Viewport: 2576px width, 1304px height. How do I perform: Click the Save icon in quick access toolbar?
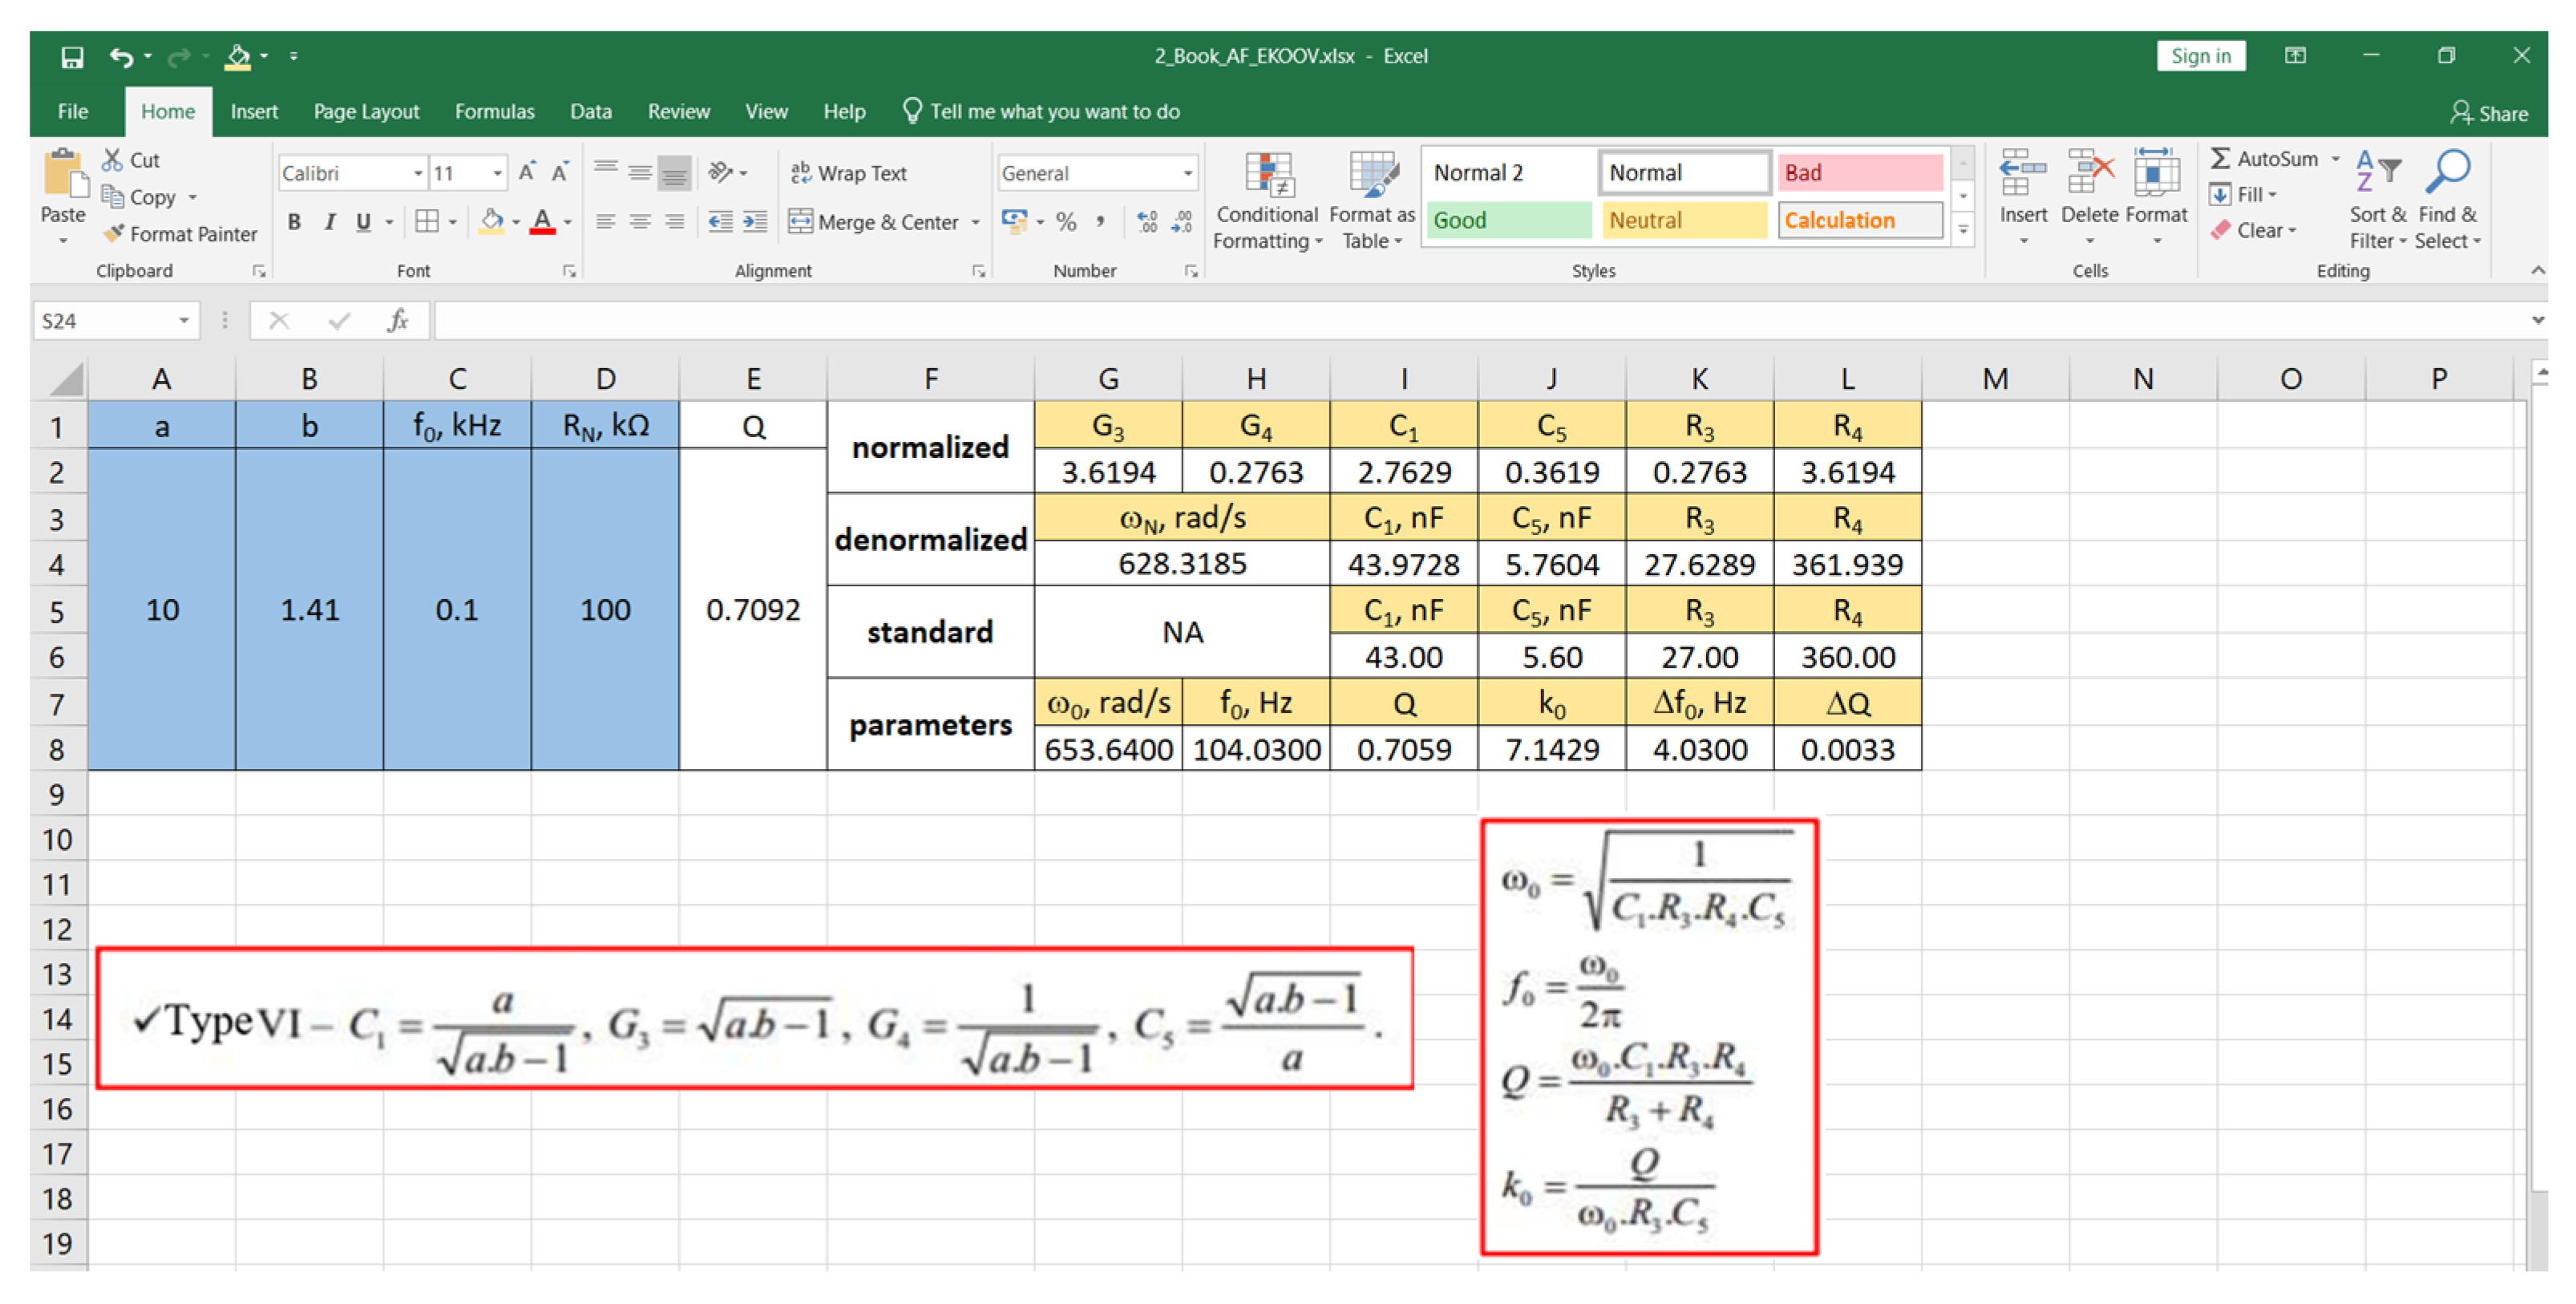(x=72, y=57)
